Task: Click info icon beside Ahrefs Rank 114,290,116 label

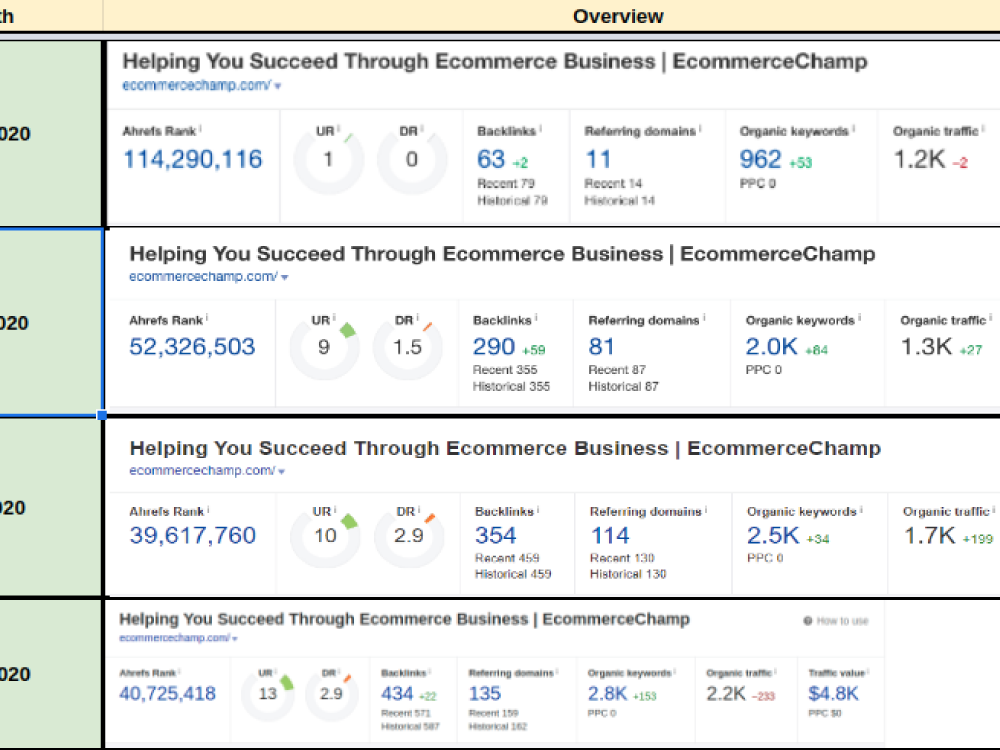Action: pyautogui.click(x=200, y=129)
